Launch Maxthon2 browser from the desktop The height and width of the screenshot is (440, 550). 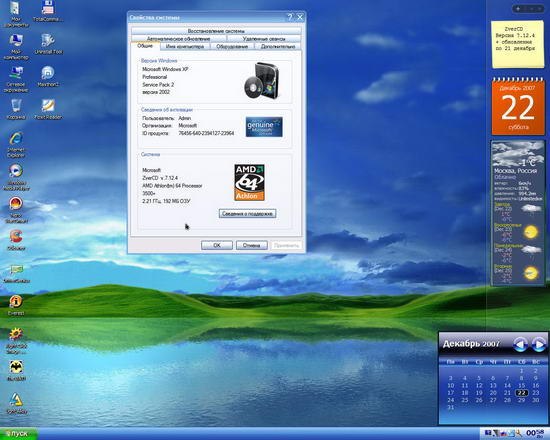[48, 76]
